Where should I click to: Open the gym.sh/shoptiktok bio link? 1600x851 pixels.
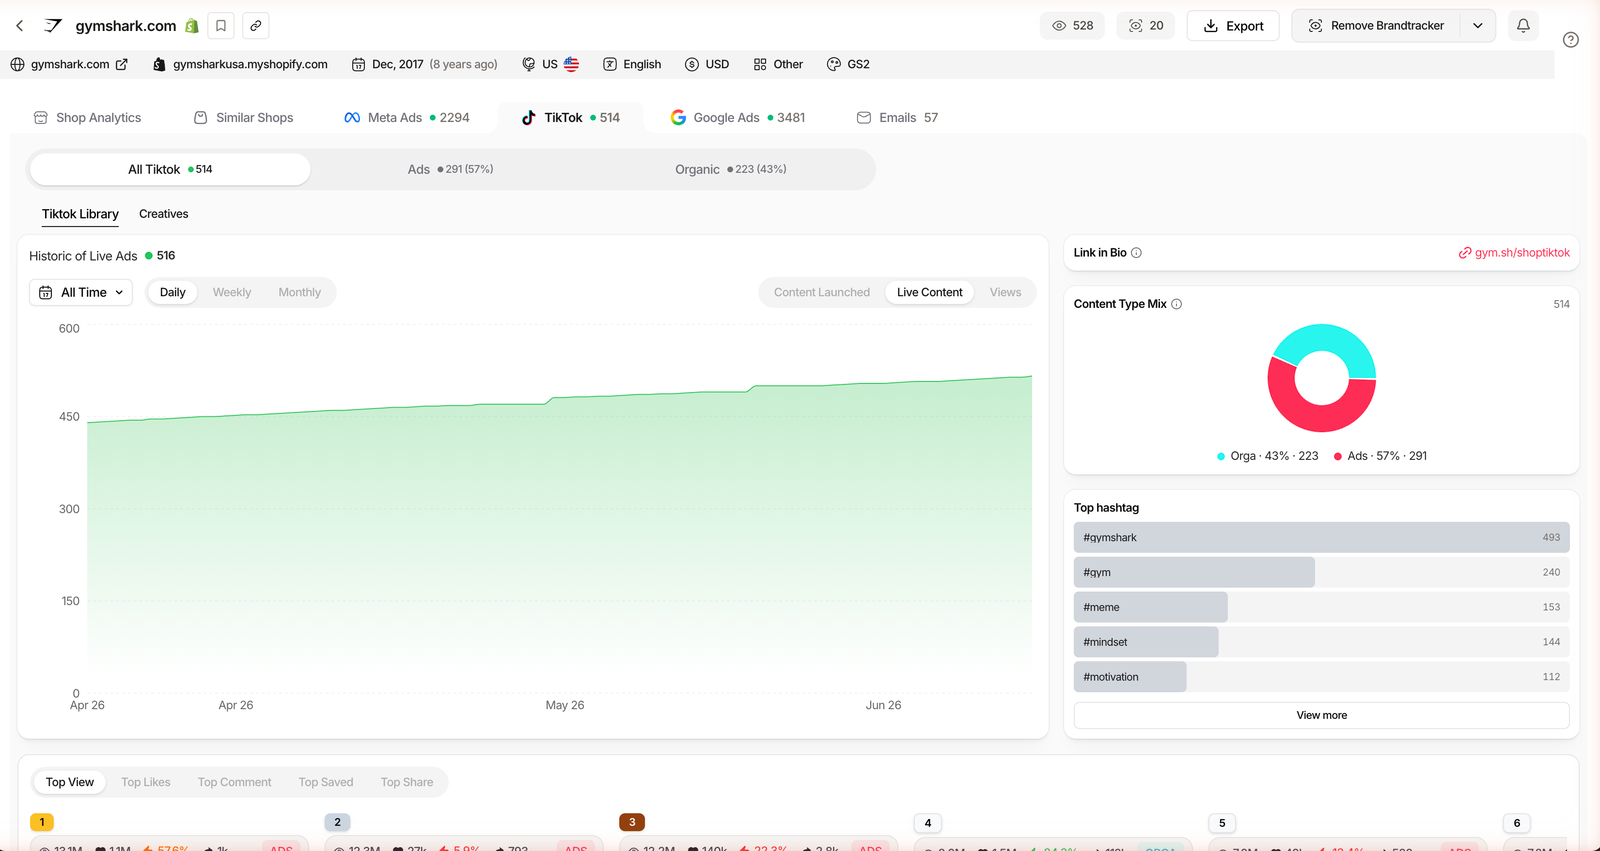click(1514, 253)
